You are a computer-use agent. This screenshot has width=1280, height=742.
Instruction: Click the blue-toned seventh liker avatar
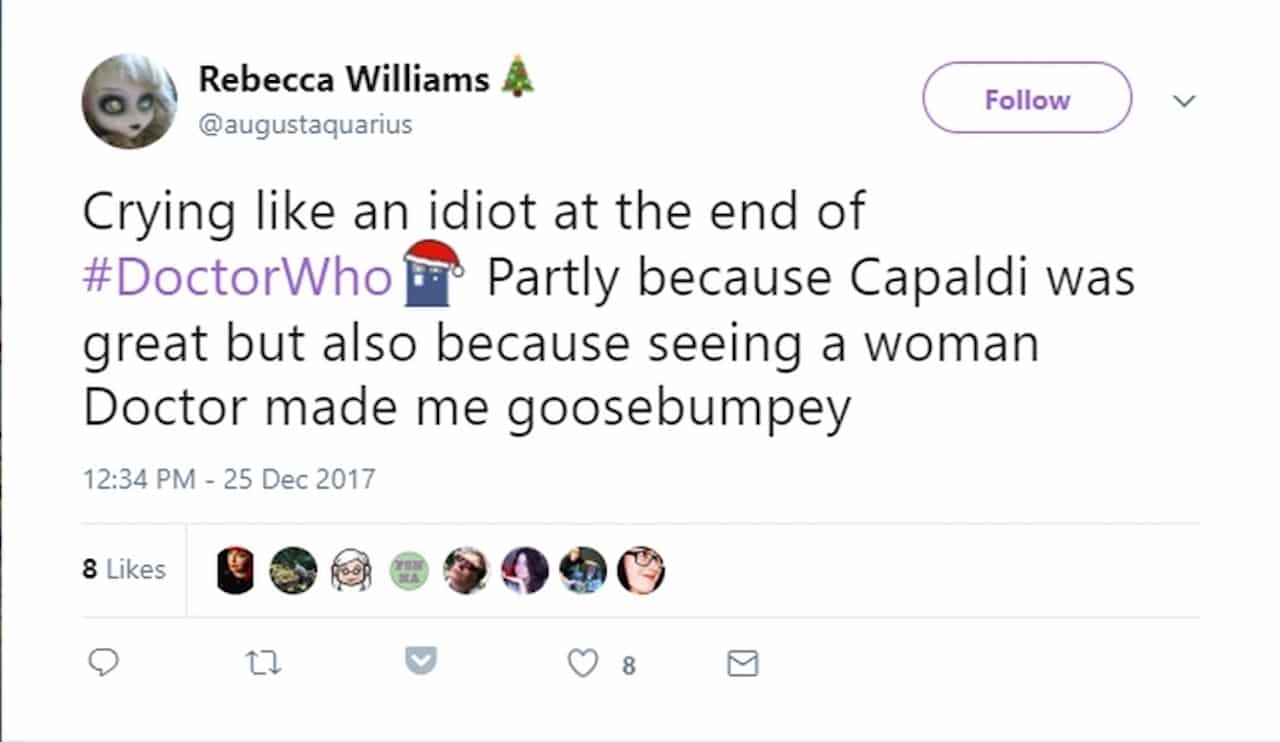point(582,570)
